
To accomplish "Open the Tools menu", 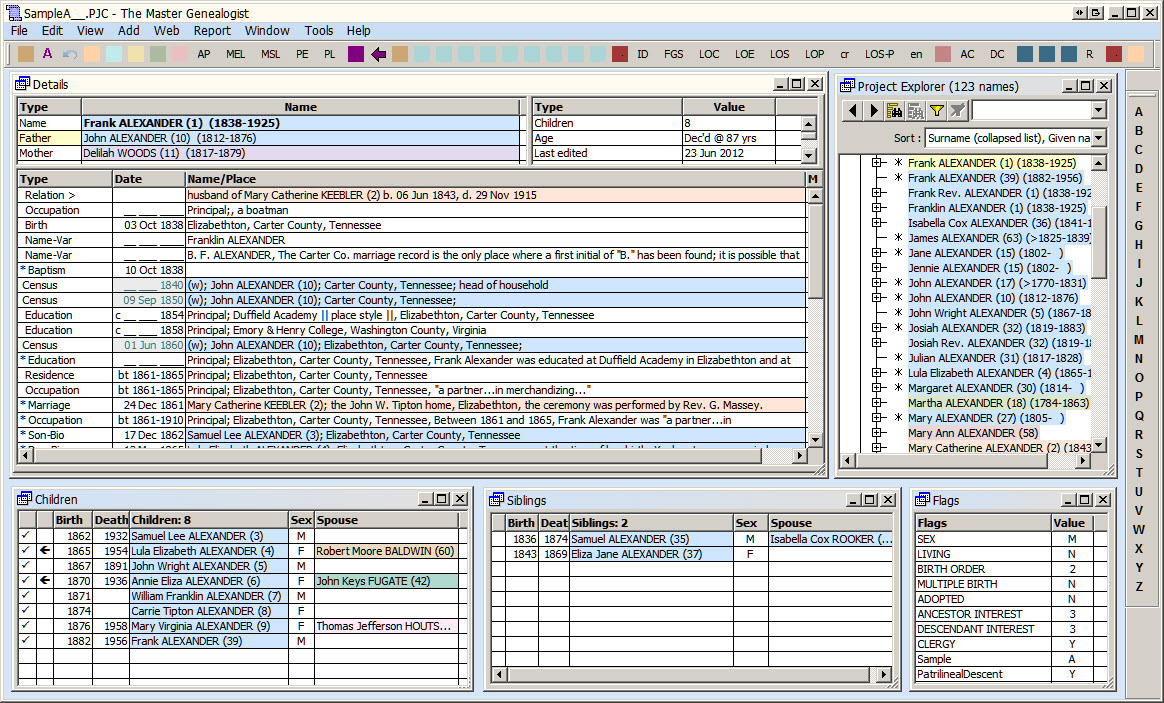I will (x=319, y=31).
